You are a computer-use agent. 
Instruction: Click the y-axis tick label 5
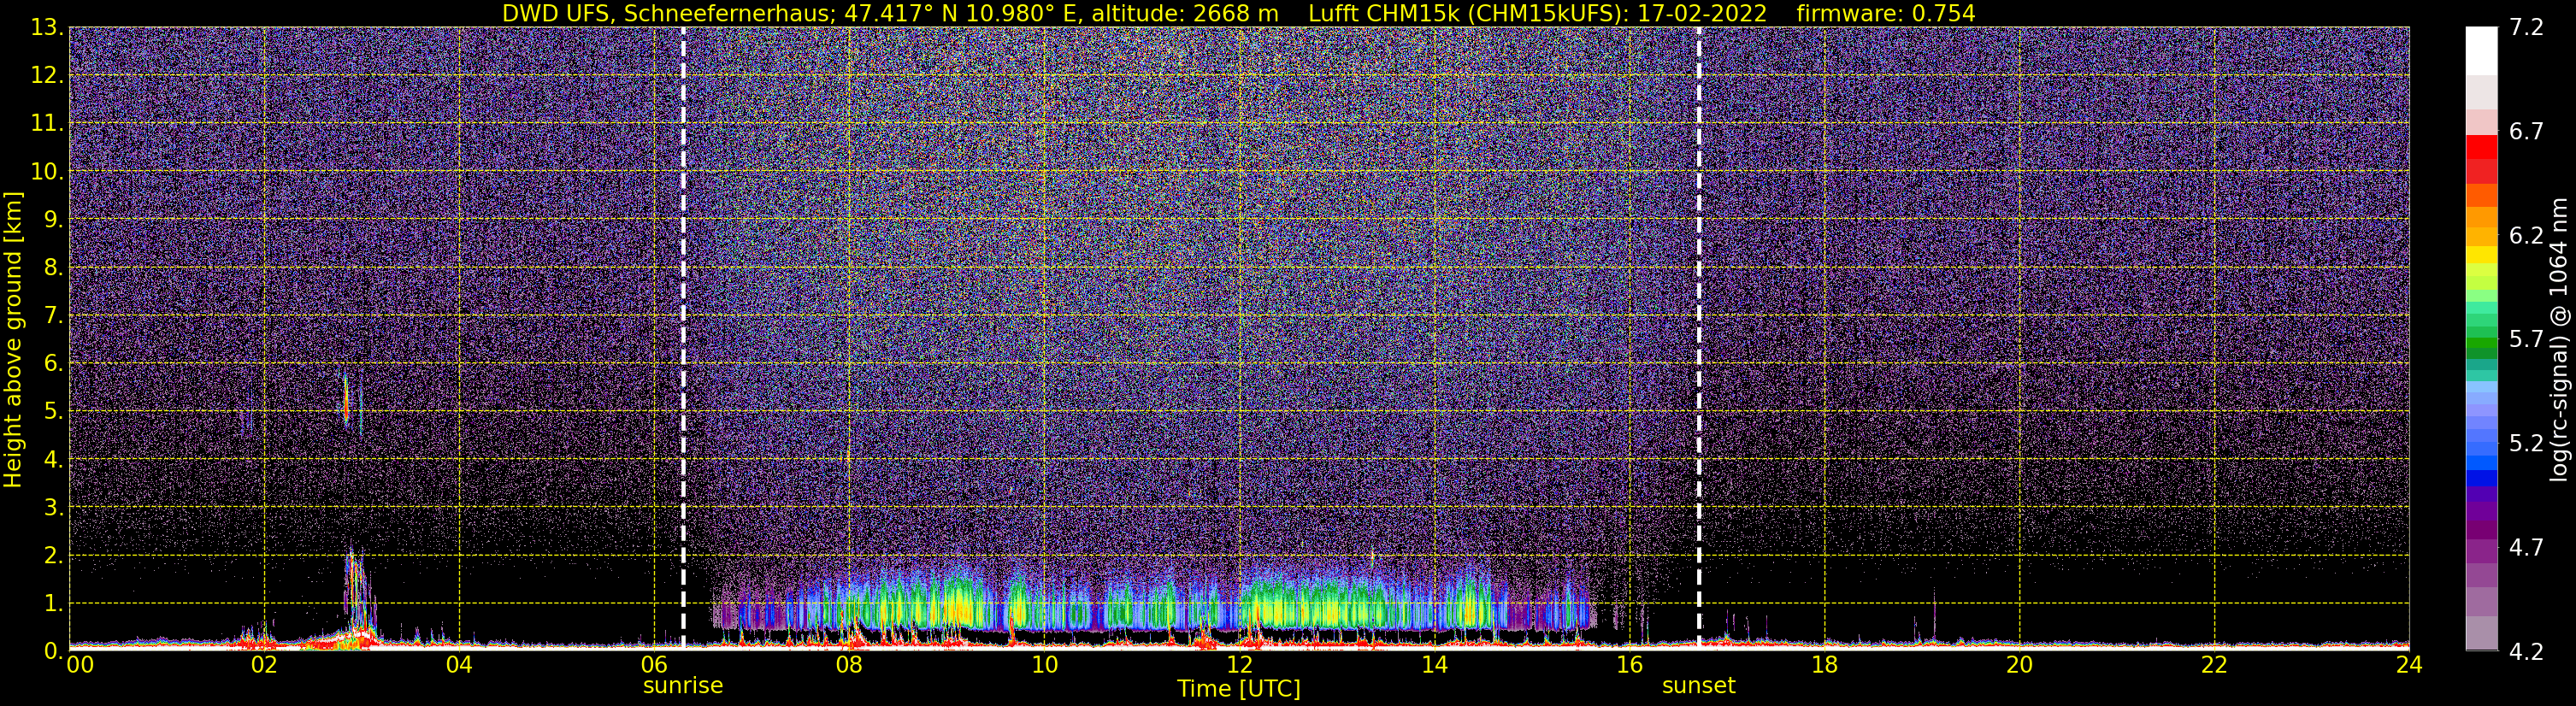(52, 412)
